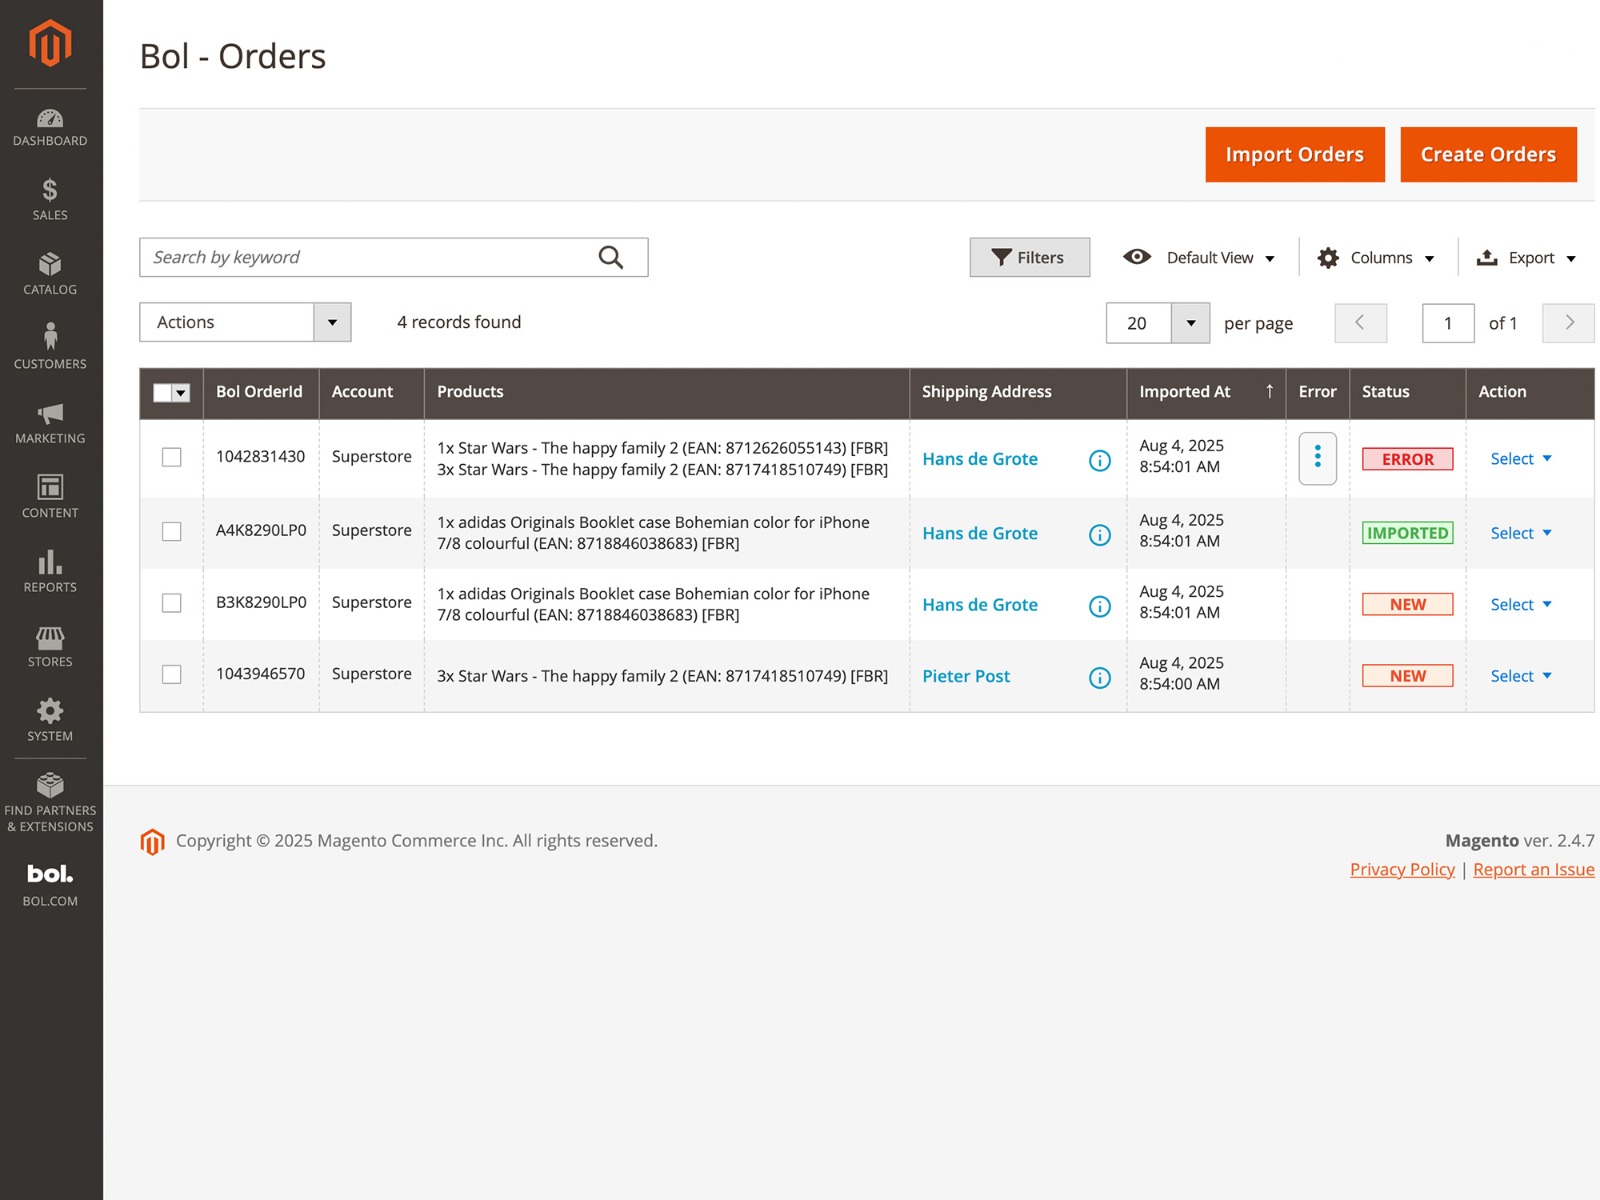1600x1200 pixels.
Task: Open Select action for order 1043946570
Action: (x=1521, y=676)
